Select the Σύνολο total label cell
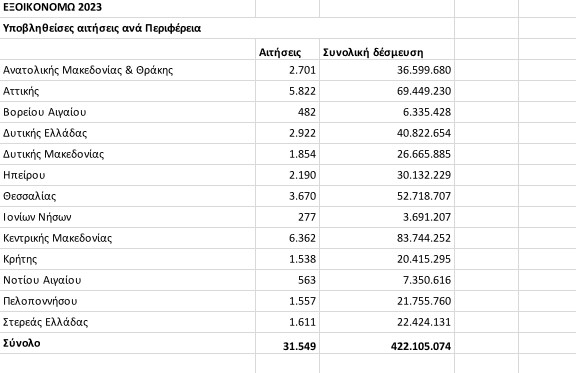Screen dimensions: 576x373 point(127,343)
